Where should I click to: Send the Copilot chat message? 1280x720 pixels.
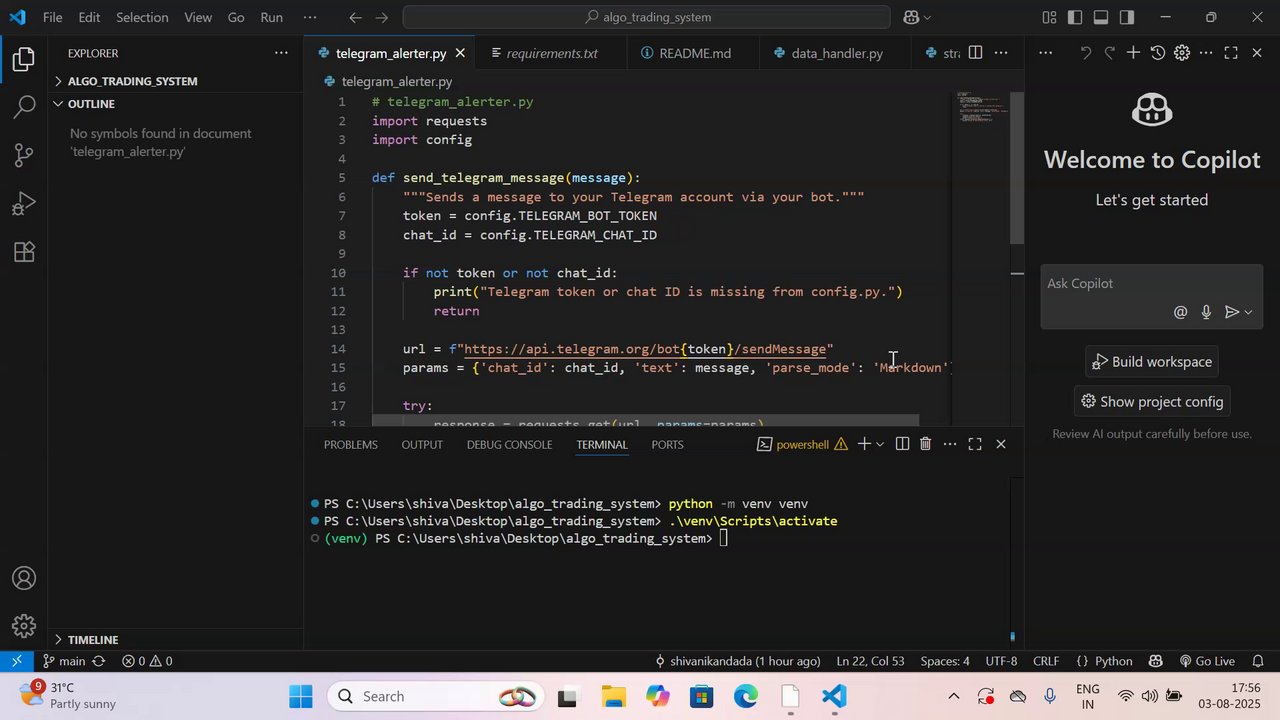1232,312
